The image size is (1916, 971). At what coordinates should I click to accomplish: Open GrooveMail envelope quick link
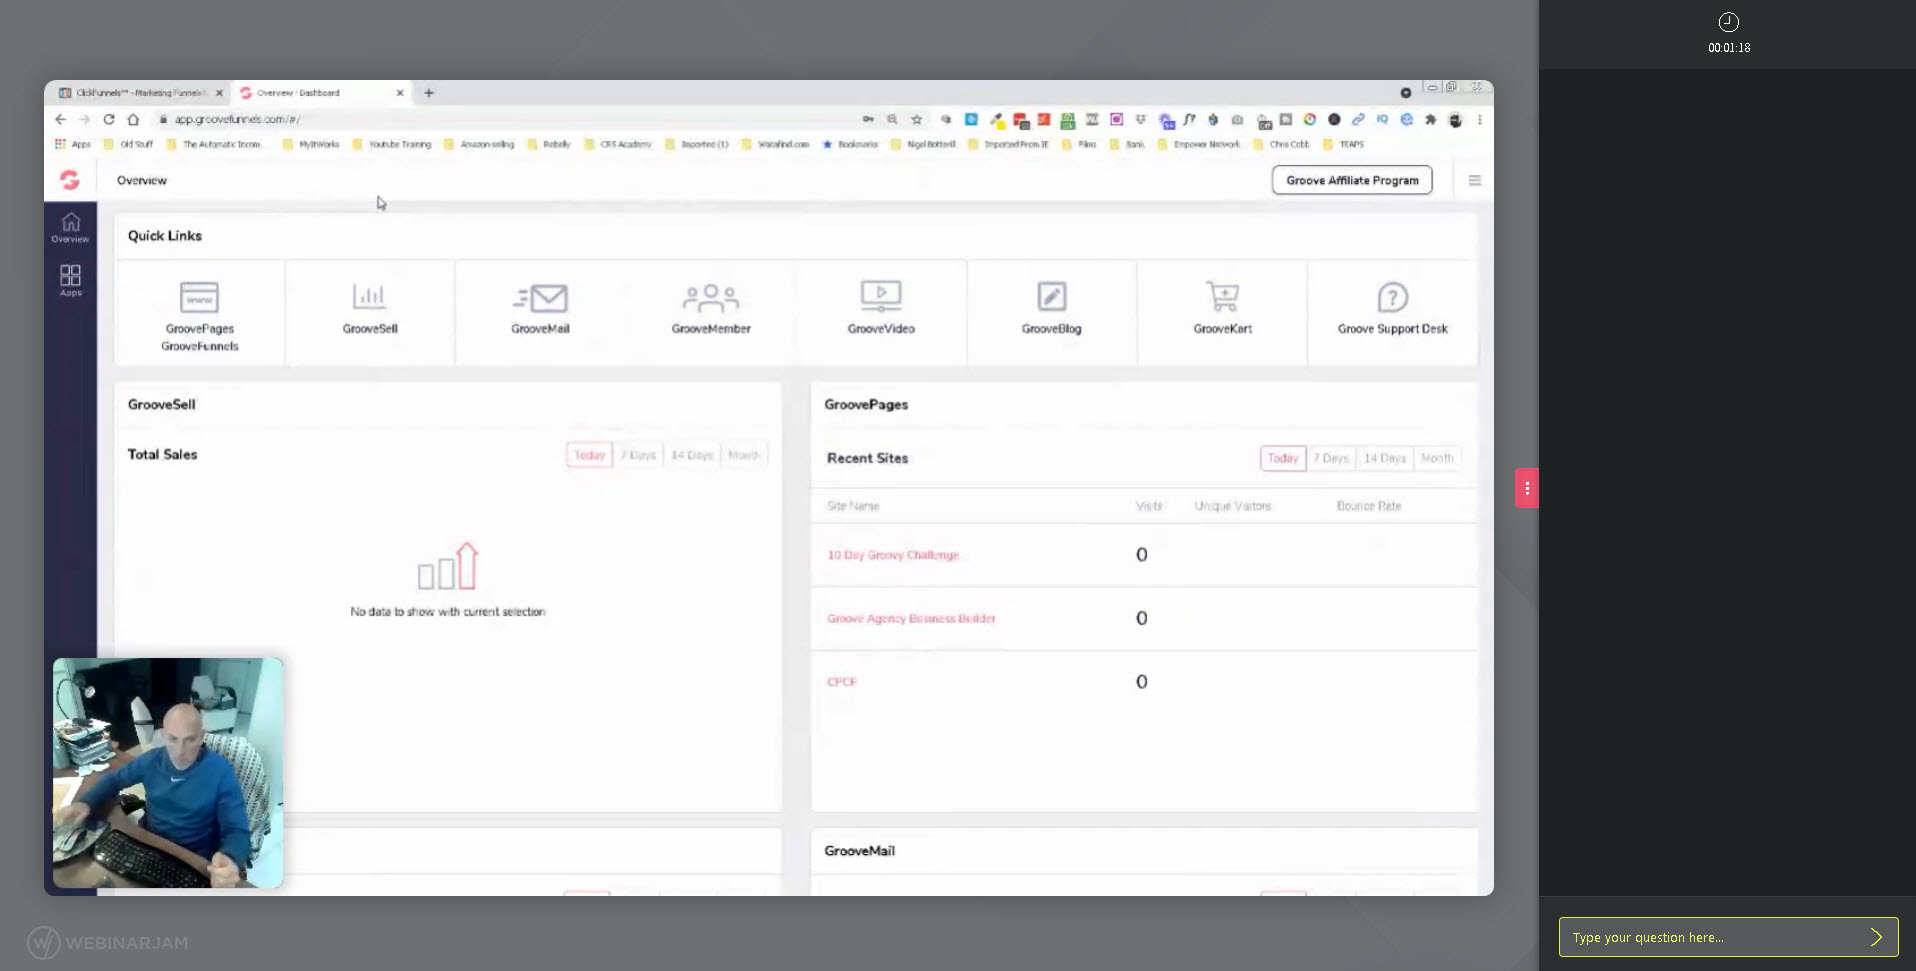(540, 298)
